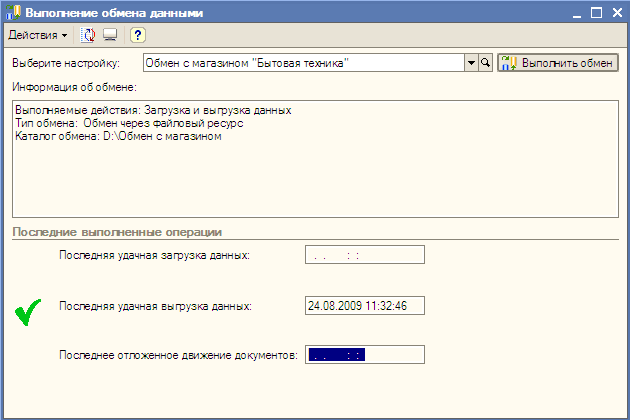
Task: Minimize the data exchange window
Action: coord(578,13)
